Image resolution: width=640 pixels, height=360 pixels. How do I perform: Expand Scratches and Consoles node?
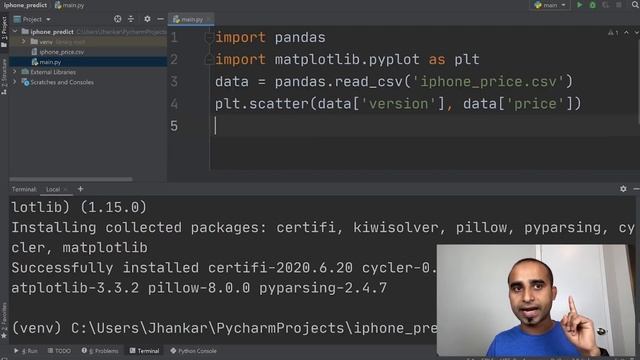[16, 82]
